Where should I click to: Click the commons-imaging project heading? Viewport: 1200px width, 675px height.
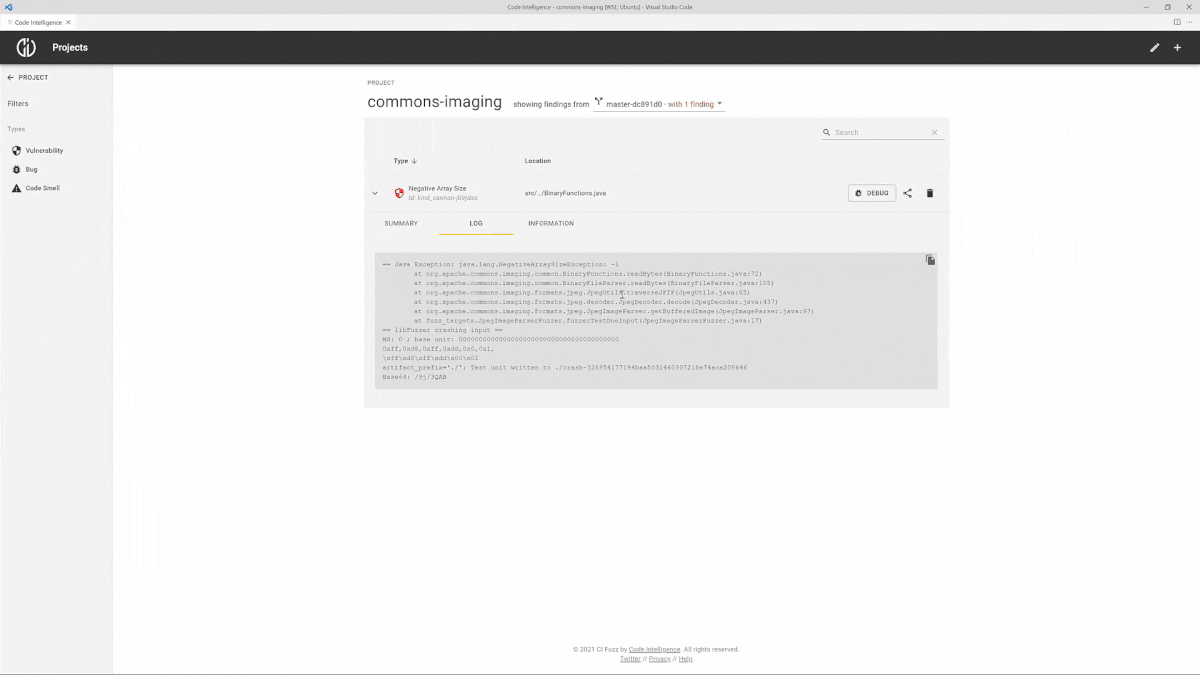click(435, 102)
